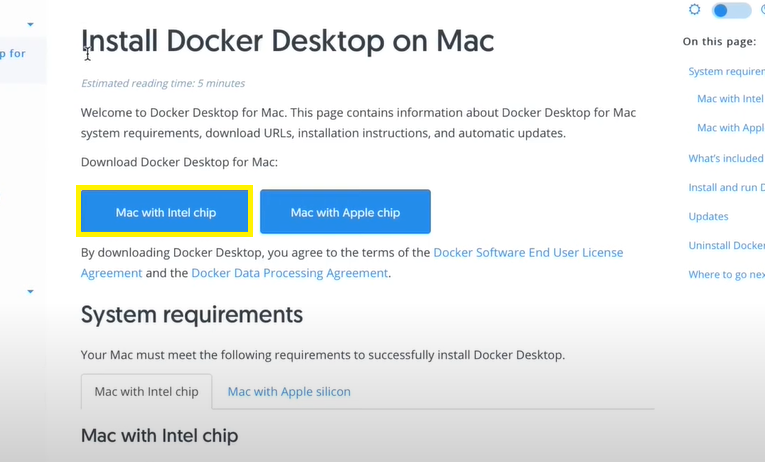Jump to System requirements in page outline

(726, 71)
